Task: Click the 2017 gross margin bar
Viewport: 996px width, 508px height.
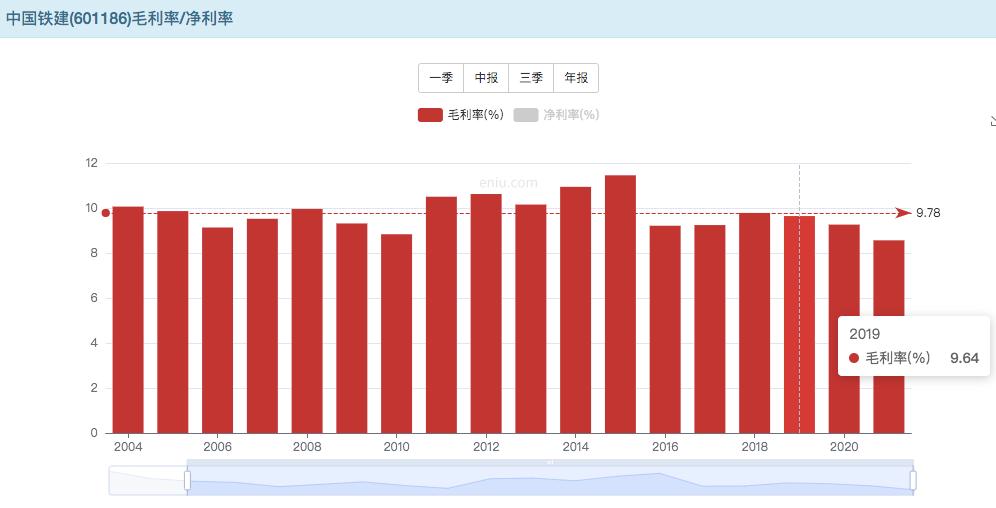Action: (x=710, y=329)
